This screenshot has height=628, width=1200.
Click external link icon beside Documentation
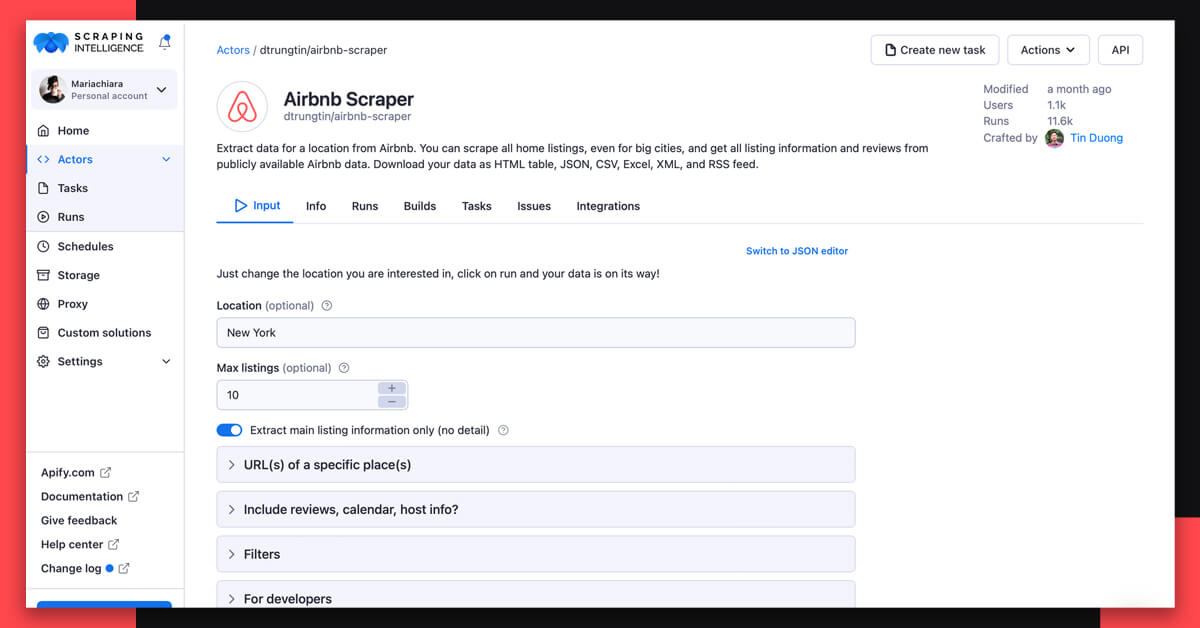133,497
